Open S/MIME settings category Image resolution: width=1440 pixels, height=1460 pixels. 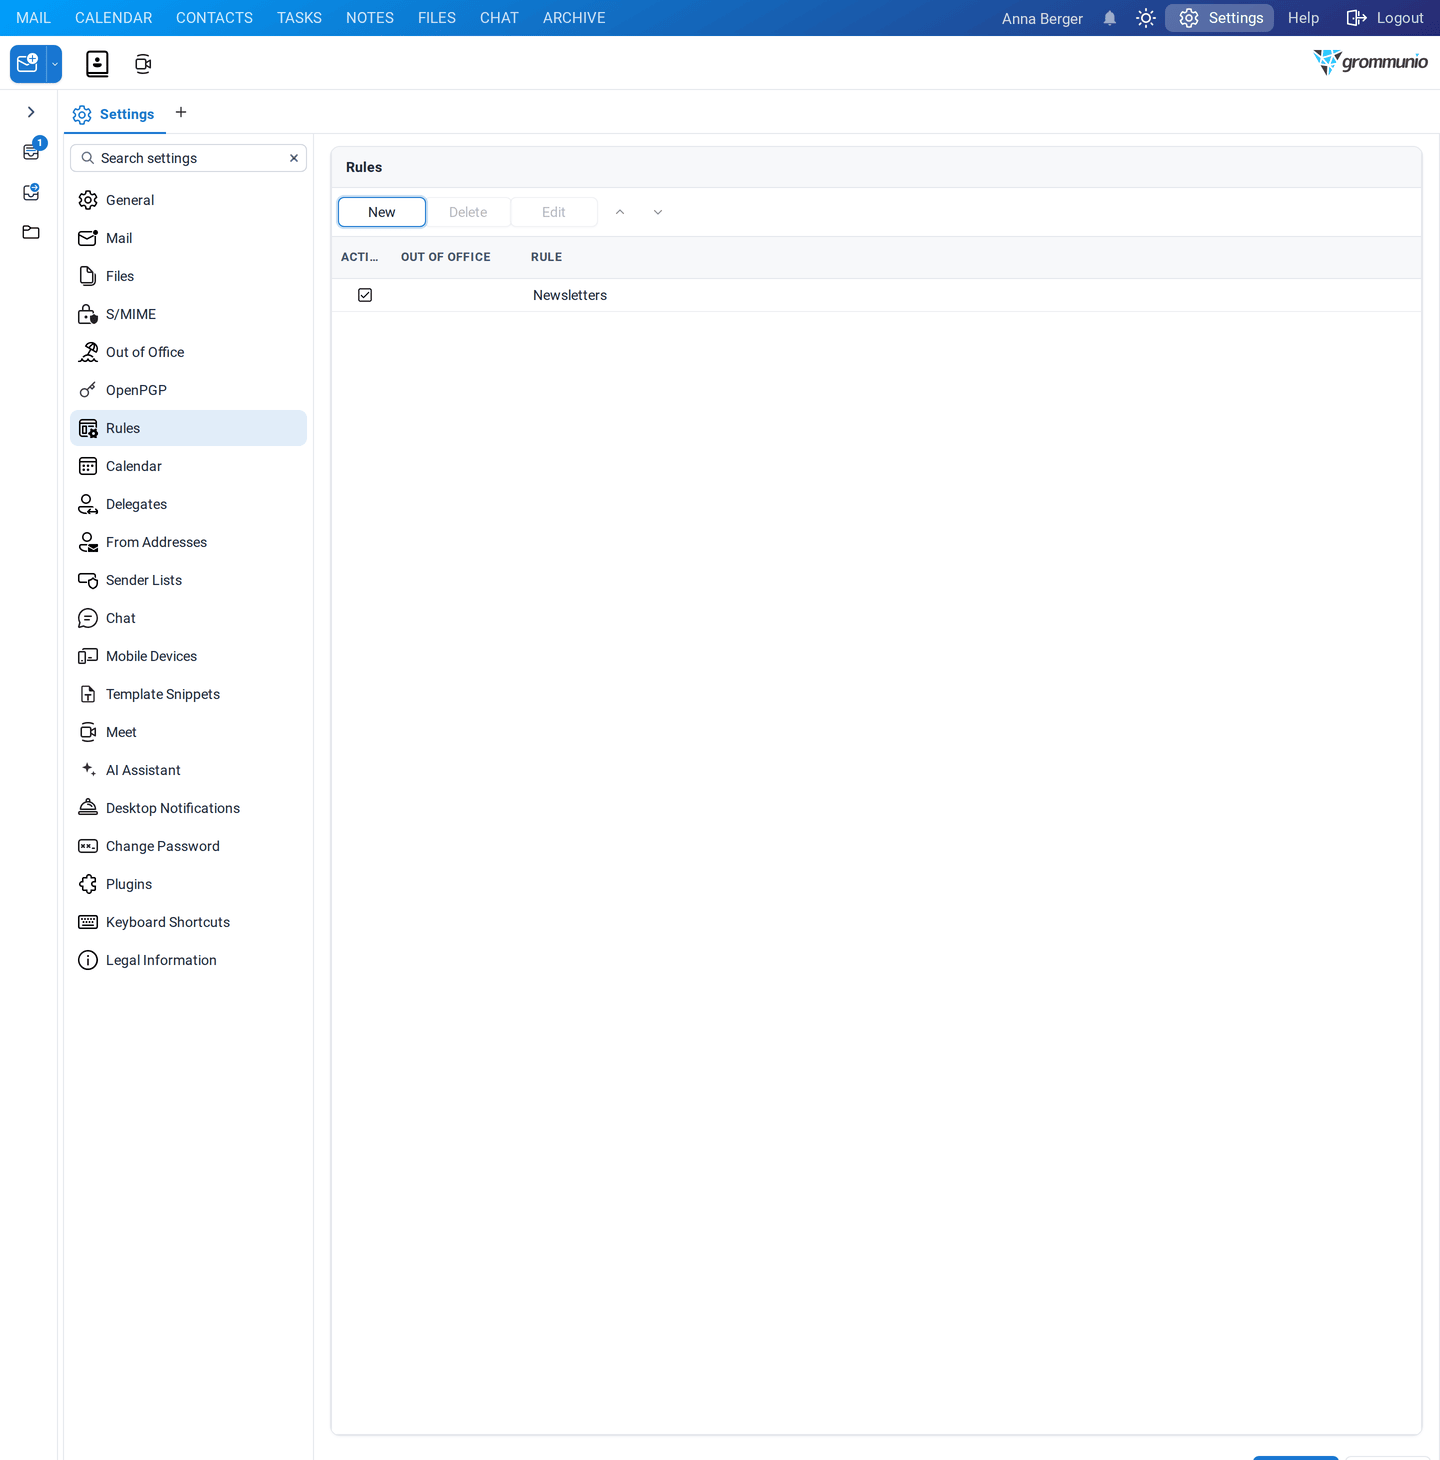[188, 314]
